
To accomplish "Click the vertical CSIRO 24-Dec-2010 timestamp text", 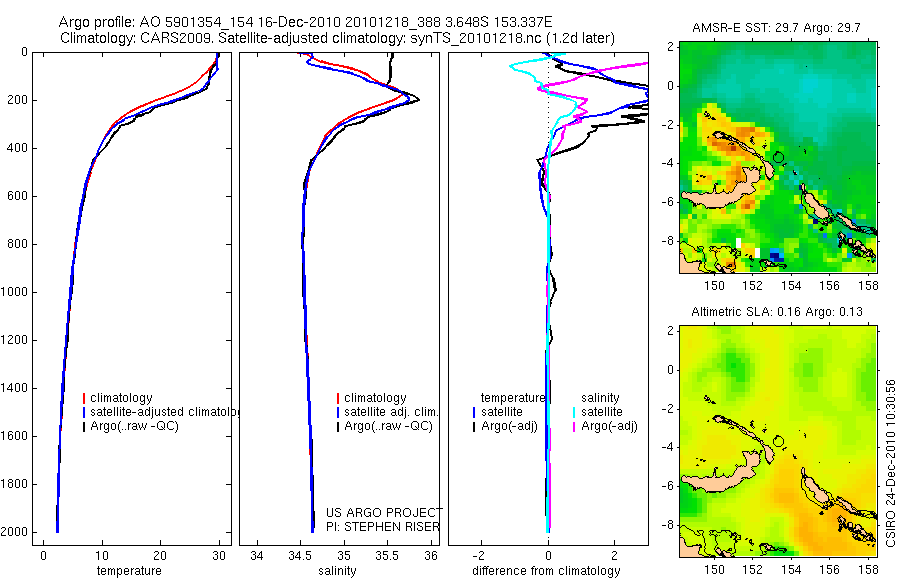I will [890, 463].
